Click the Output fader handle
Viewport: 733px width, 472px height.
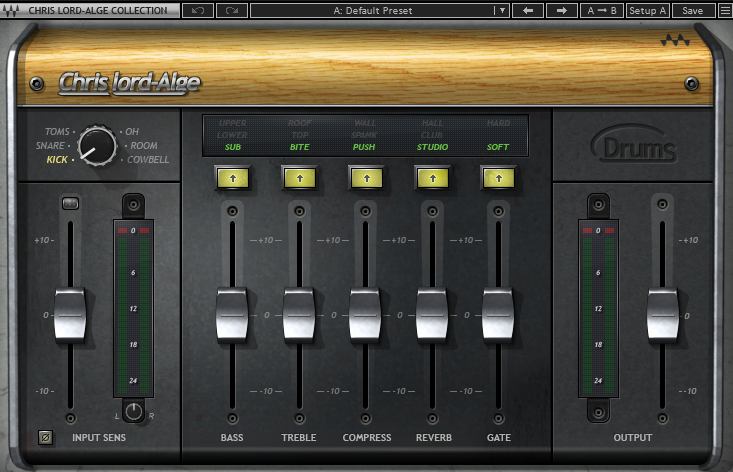point(662,314)
